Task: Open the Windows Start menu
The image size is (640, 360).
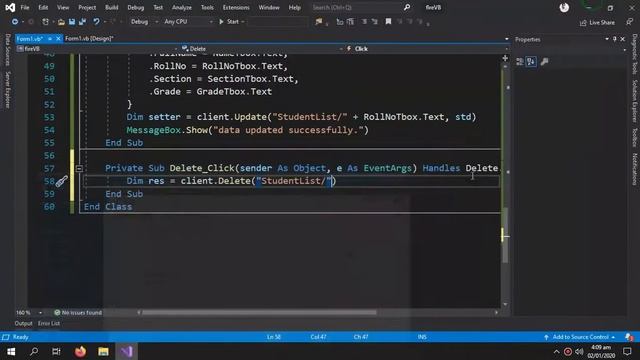Action: (x=11, y=351)
